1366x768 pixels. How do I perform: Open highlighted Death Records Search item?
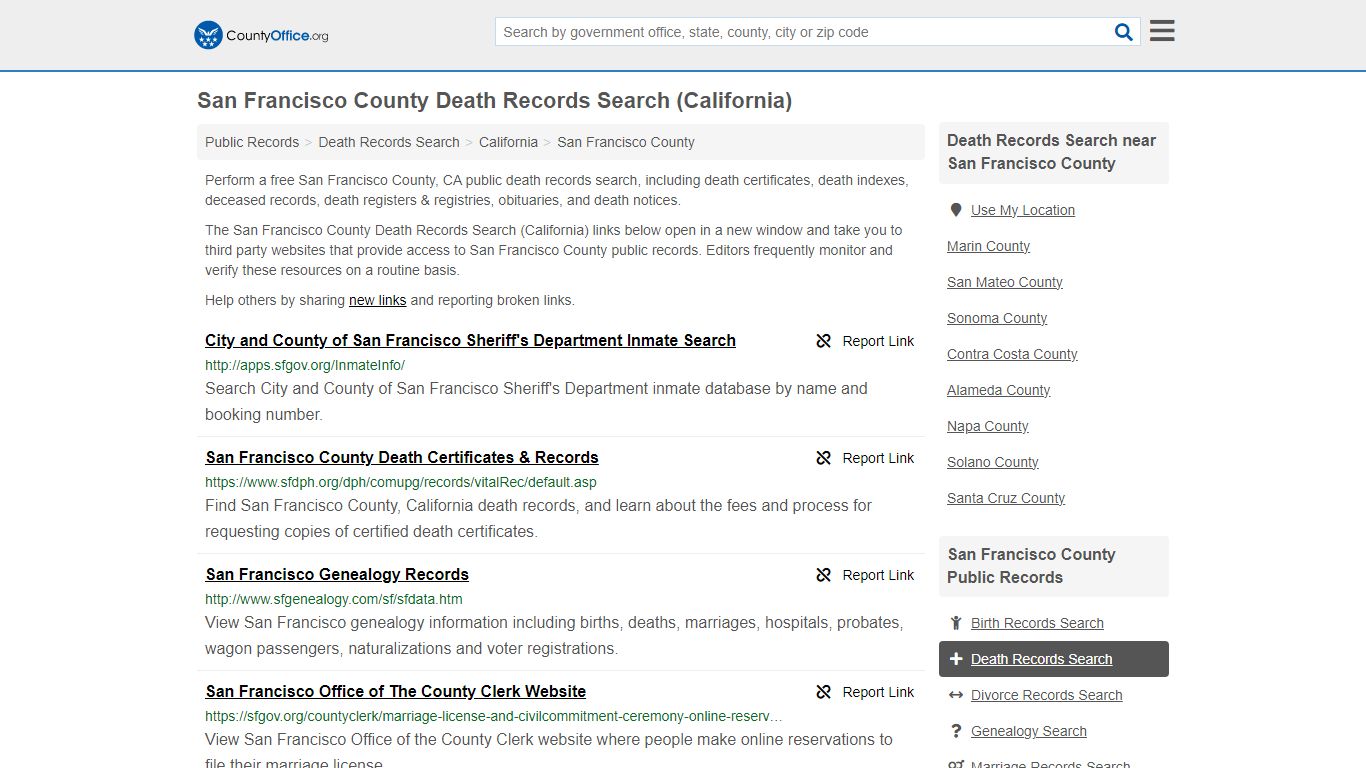tap(1054, 659)
